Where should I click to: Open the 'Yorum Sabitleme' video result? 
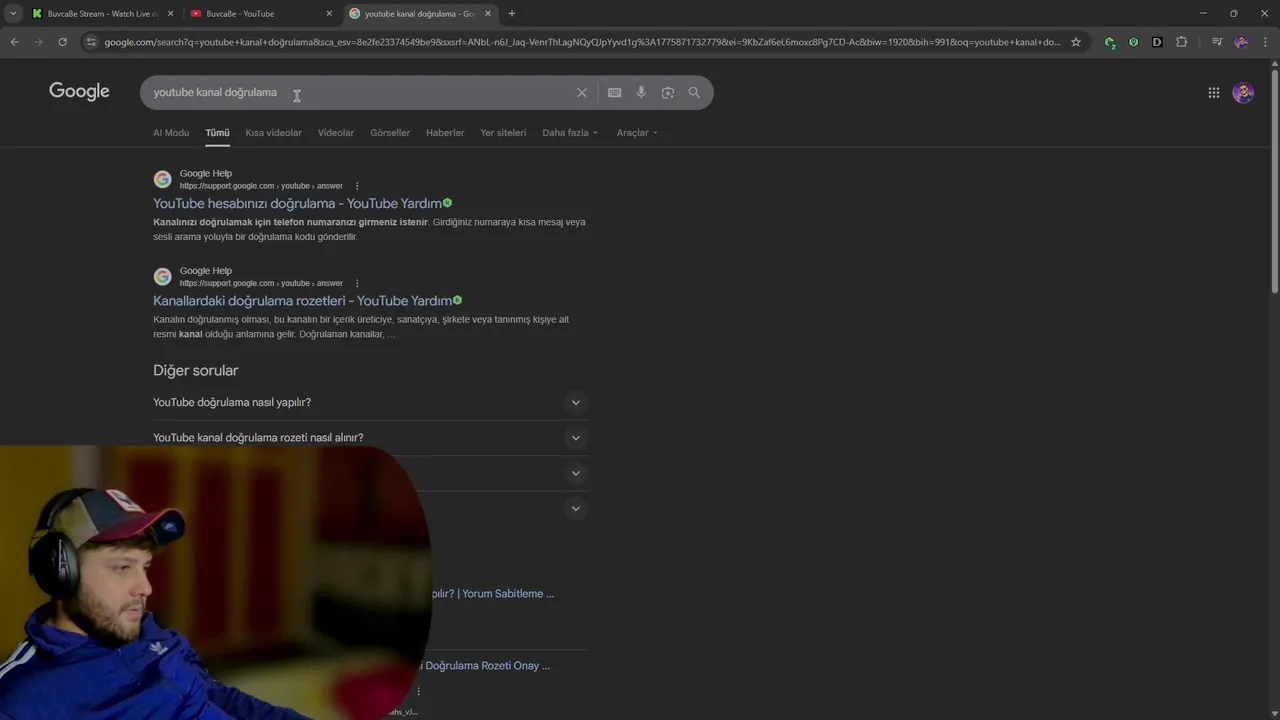[x=493, y=594]
